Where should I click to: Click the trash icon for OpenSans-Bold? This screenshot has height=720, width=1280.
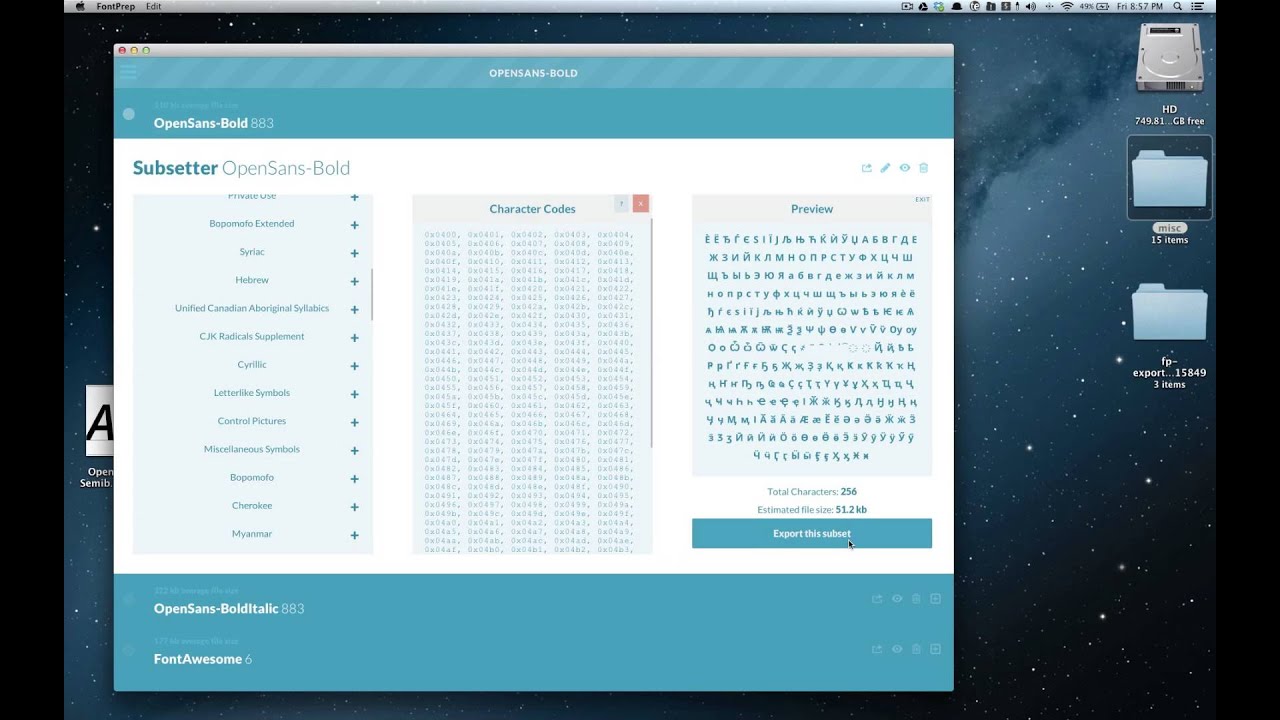click(x=923, y=168)
